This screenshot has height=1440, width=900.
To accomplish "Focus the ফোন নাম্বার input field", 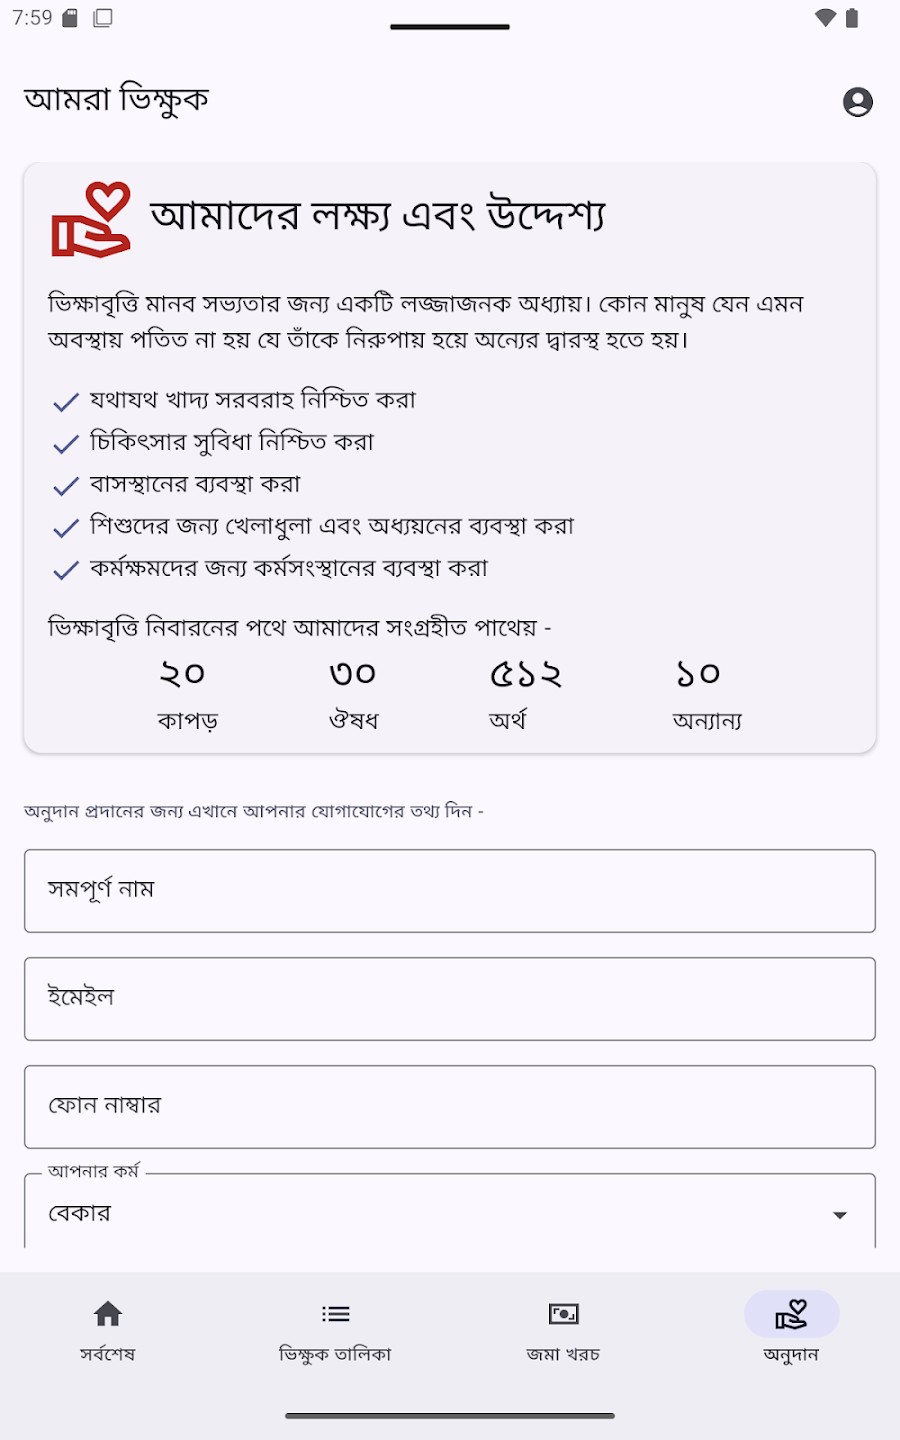I will (450, 1107).
